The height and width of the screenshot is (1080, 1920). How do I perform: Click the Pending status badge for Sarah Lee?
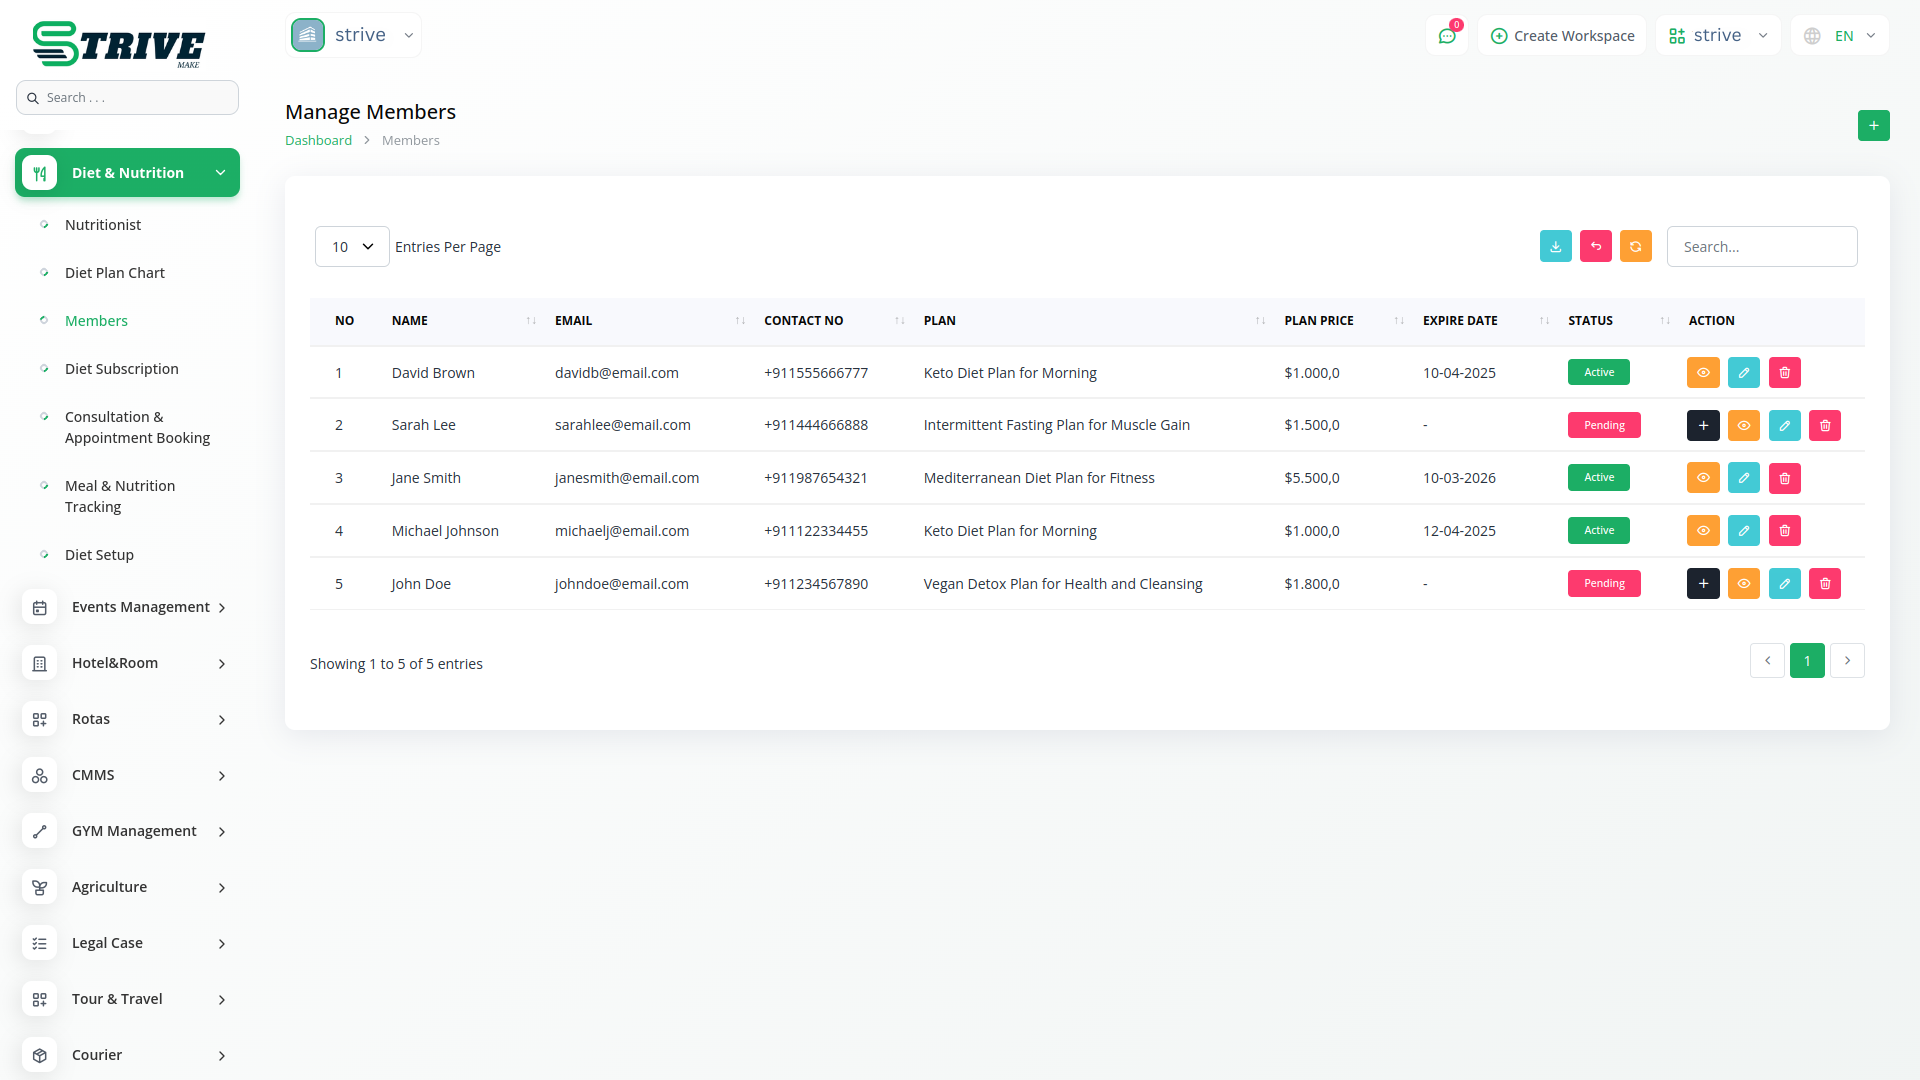pos(1603,426)
